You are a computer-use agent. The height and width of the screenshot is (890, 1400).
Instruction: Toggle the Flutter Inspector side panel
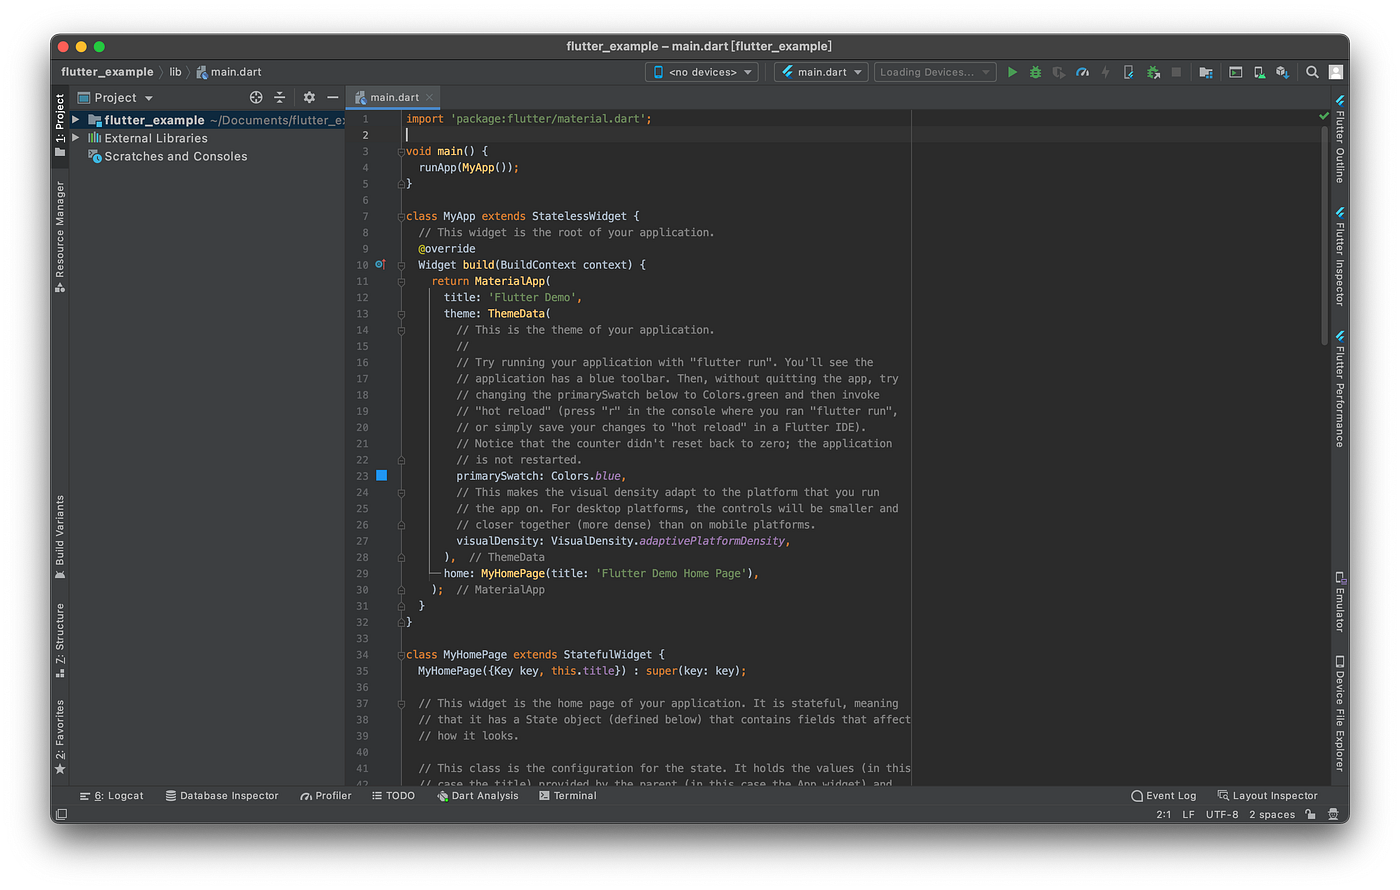point(1340,257)
